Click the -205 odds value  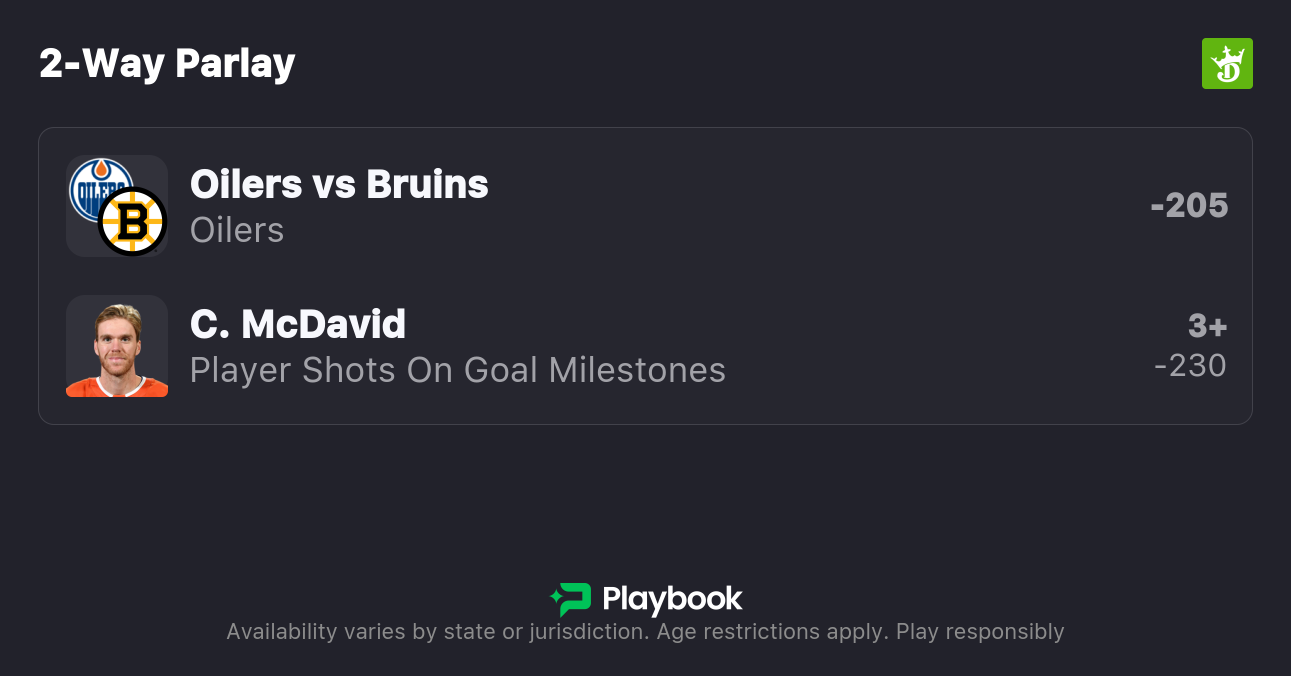tap(1189, 205)
